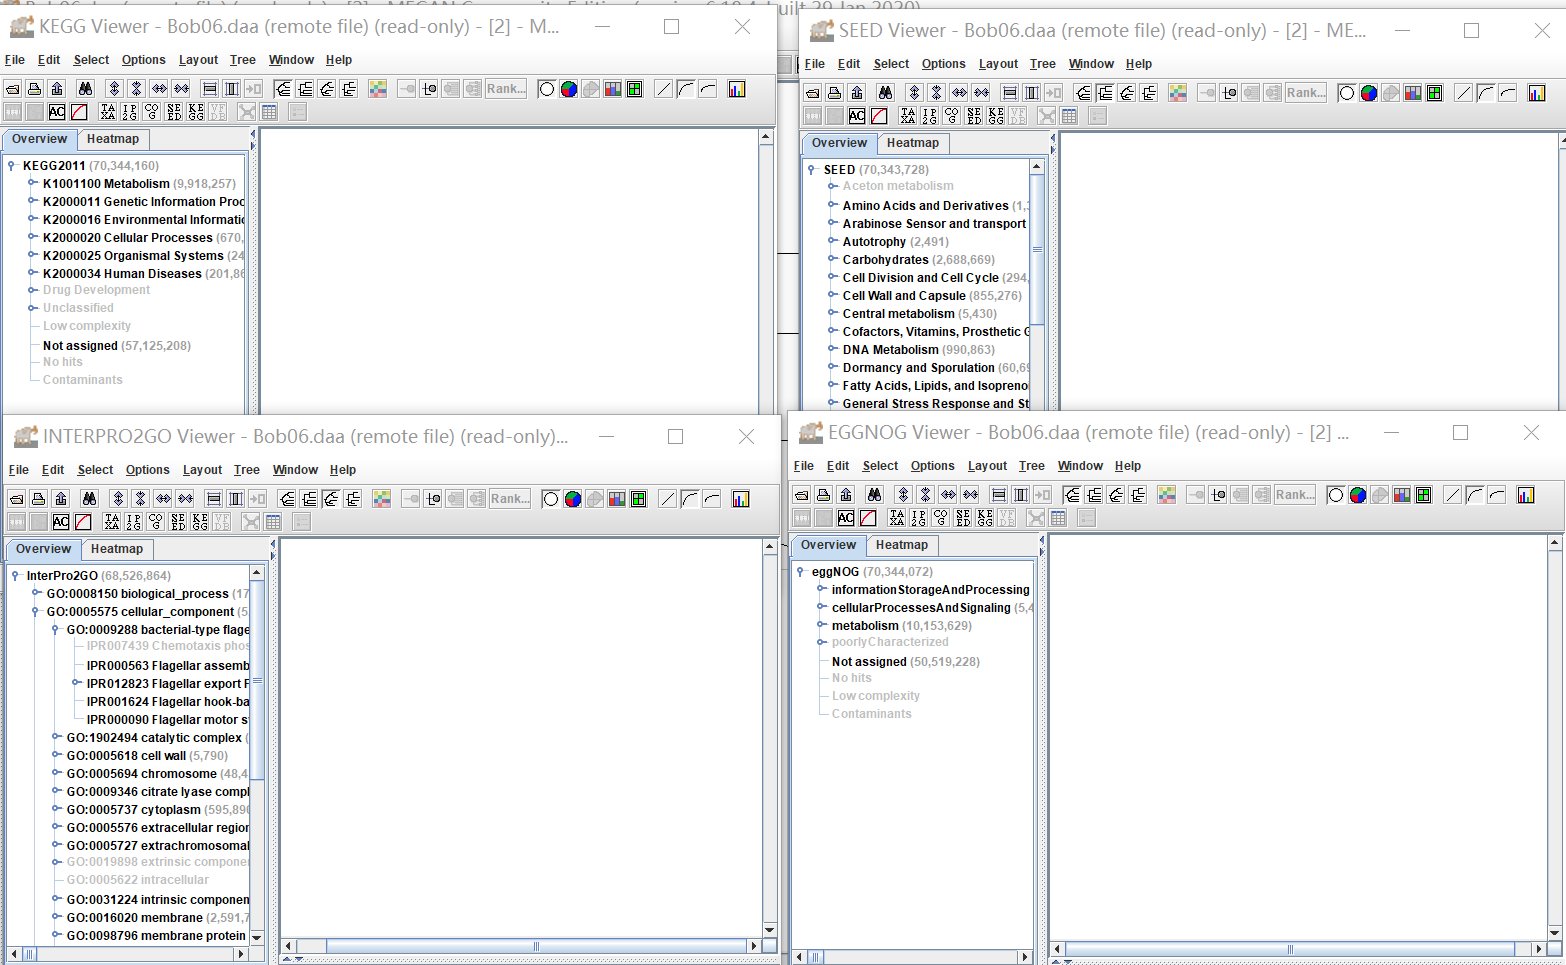Open the Layout menu in SEED Viewer

998,64
